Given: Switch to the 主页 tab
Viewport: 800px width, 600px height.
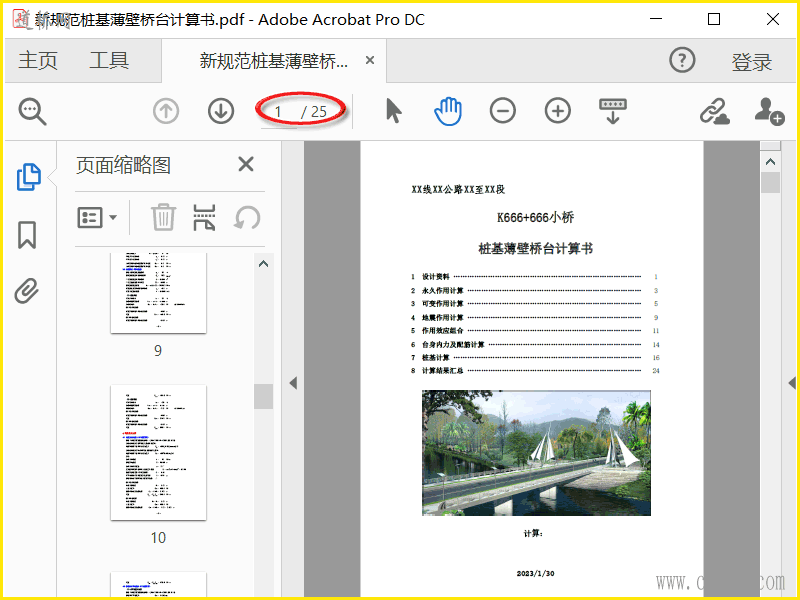Looking at the screenshot, I should [x=38, y=60].
